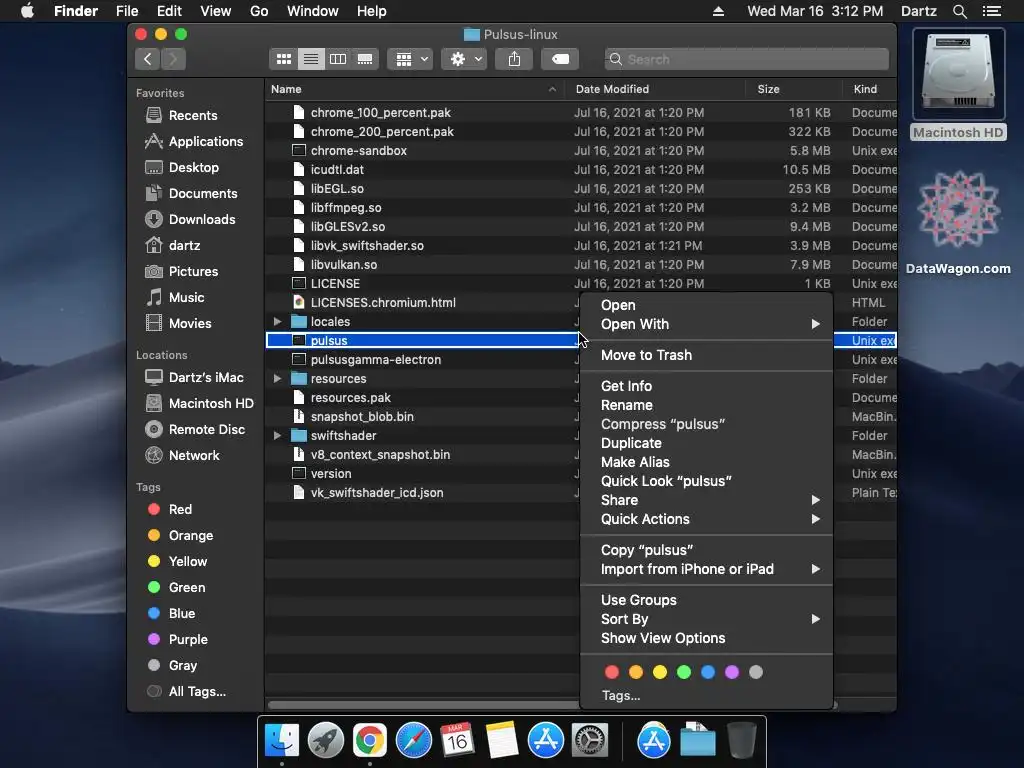Sort by the Size column header
1024x768 pixels.
(x=794, y=89)
